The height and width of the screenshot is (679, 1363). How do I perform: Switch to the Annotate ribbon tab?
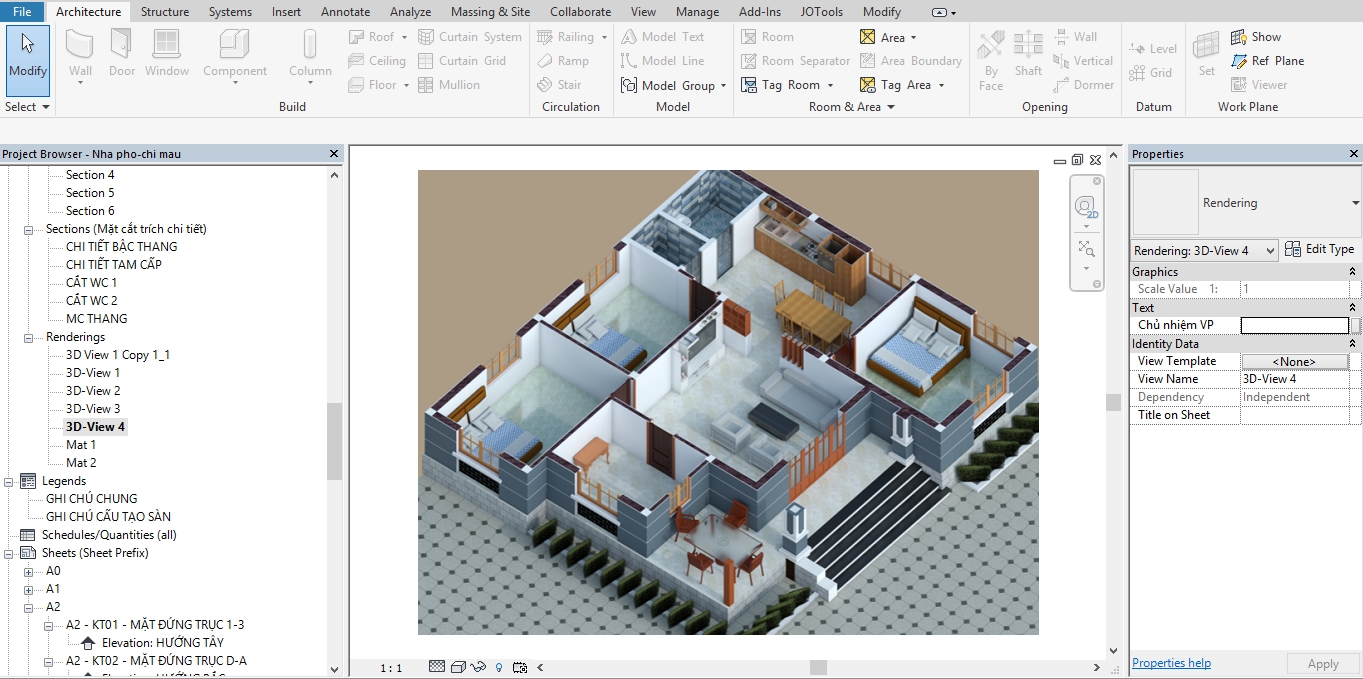point(345,12)
